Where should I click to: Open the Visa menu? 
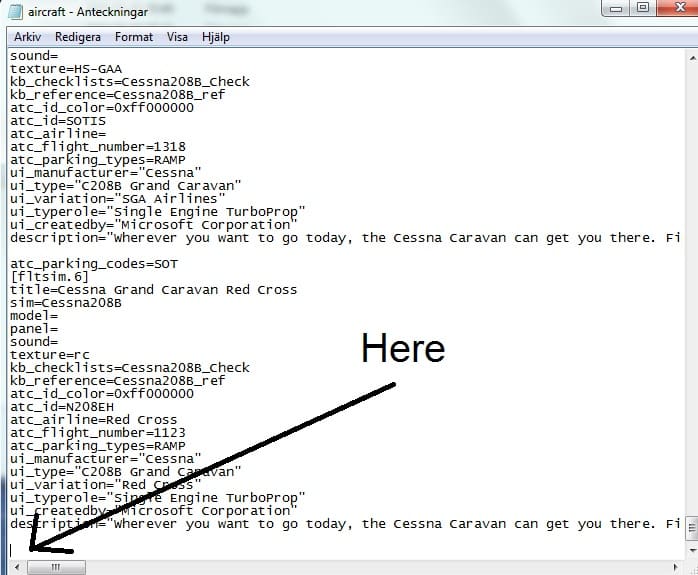click(177, 37)
